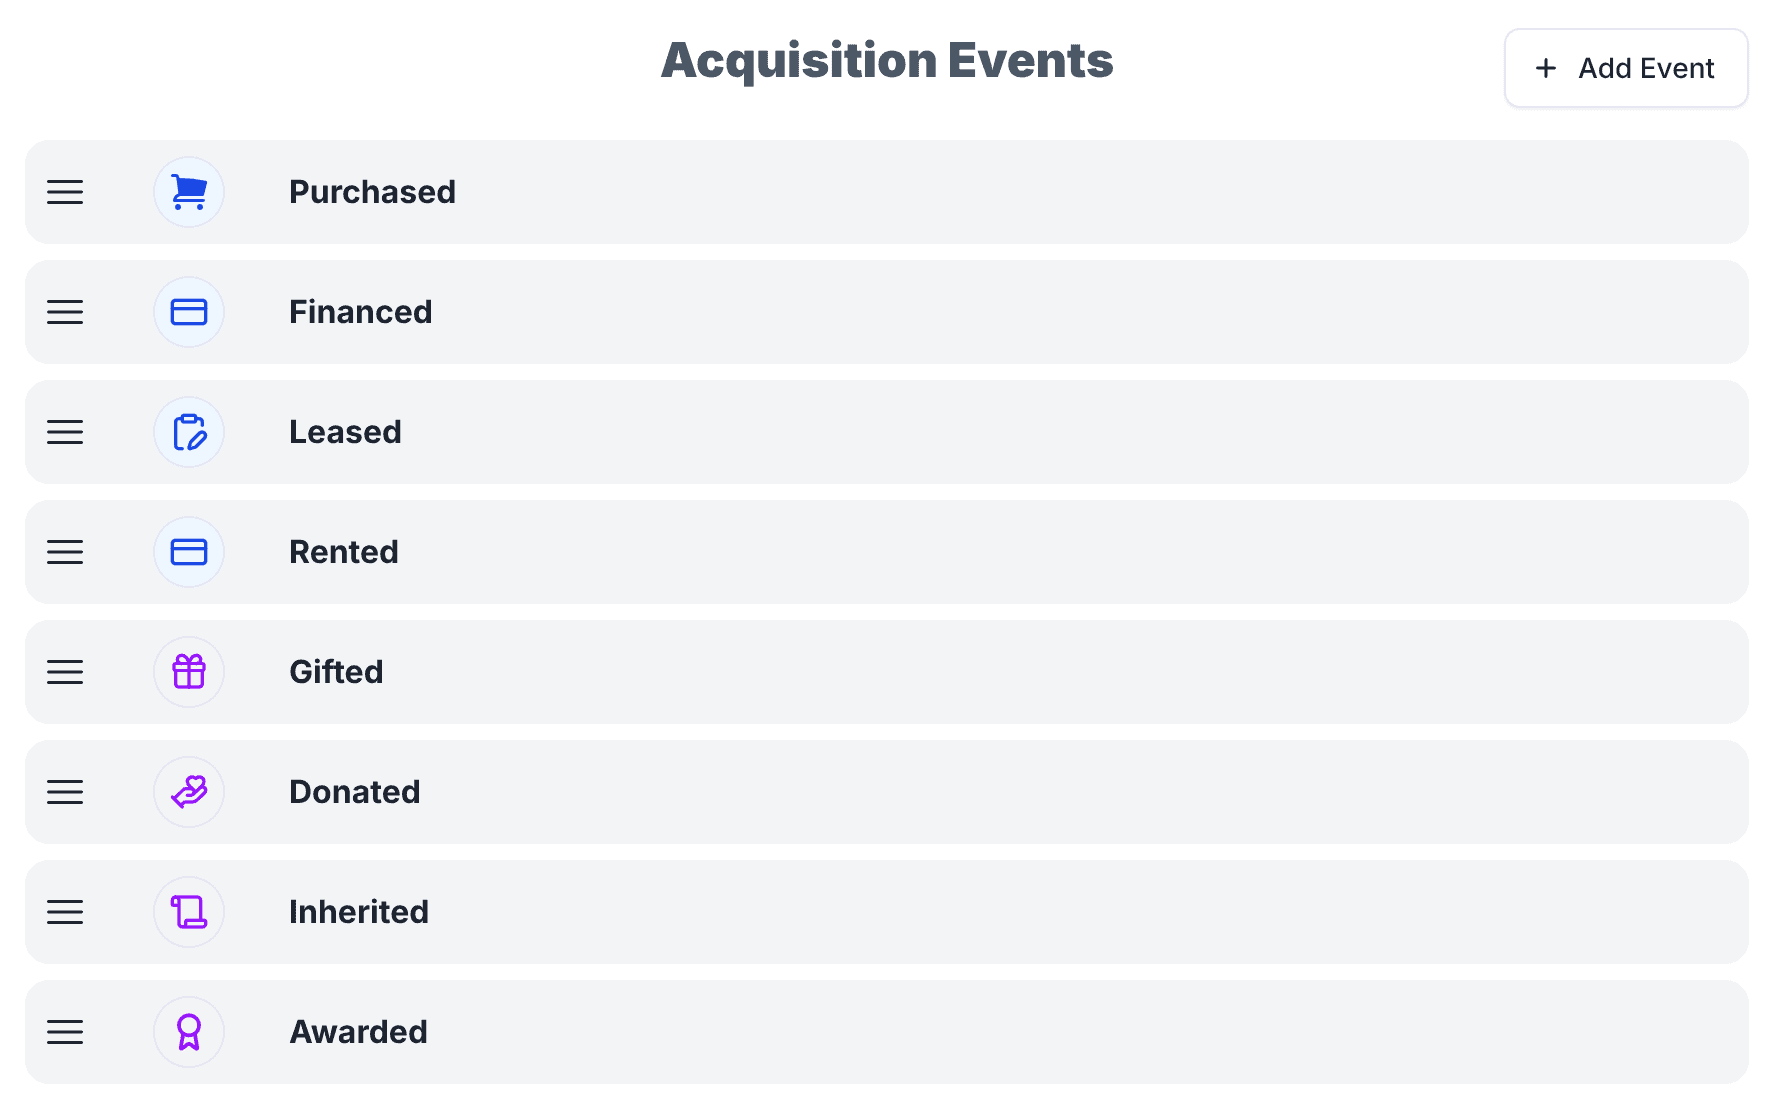Click the drag handle next to Financed
1774x1108 pixels.
tap(65, 312)
